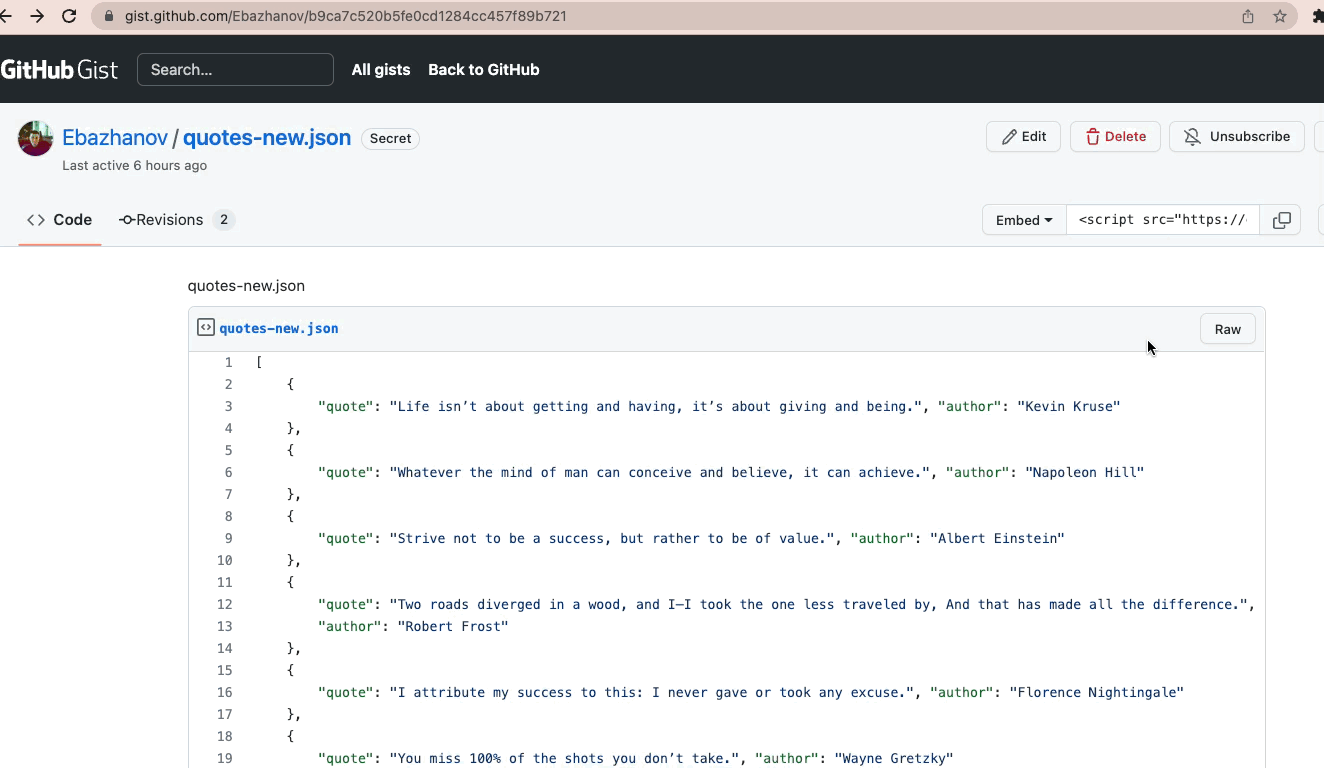Open the Embed dropdown
The image size is (1324, 768).
1024,220
